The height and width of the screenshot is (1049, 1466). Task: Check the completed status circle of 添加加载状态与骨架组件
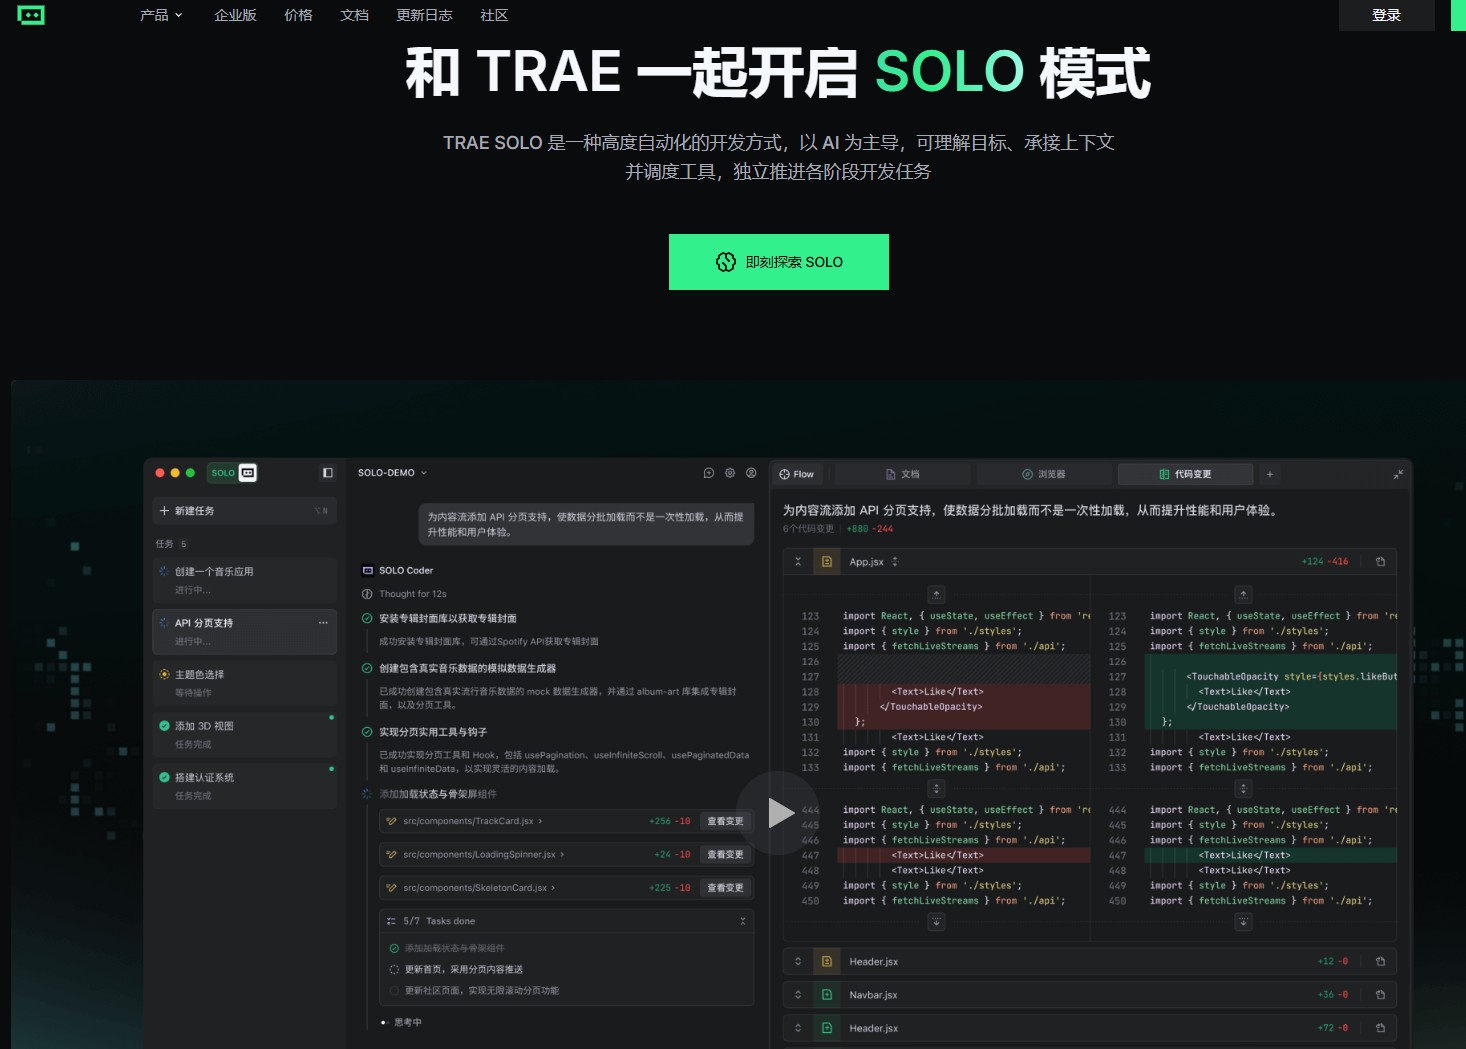(x=394, y=947)
